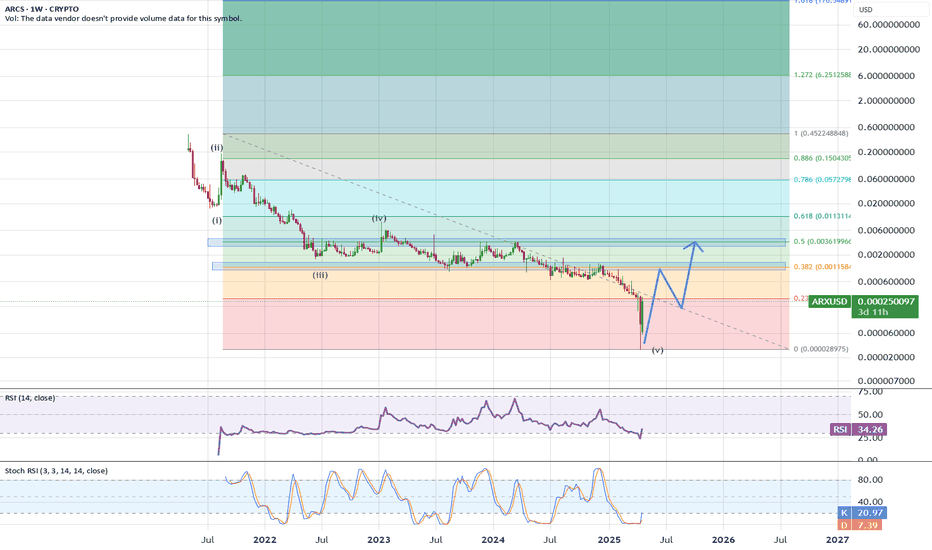Click the 0.600000000 price axis label
Screen dimensions: 932x550
point(886,127)
